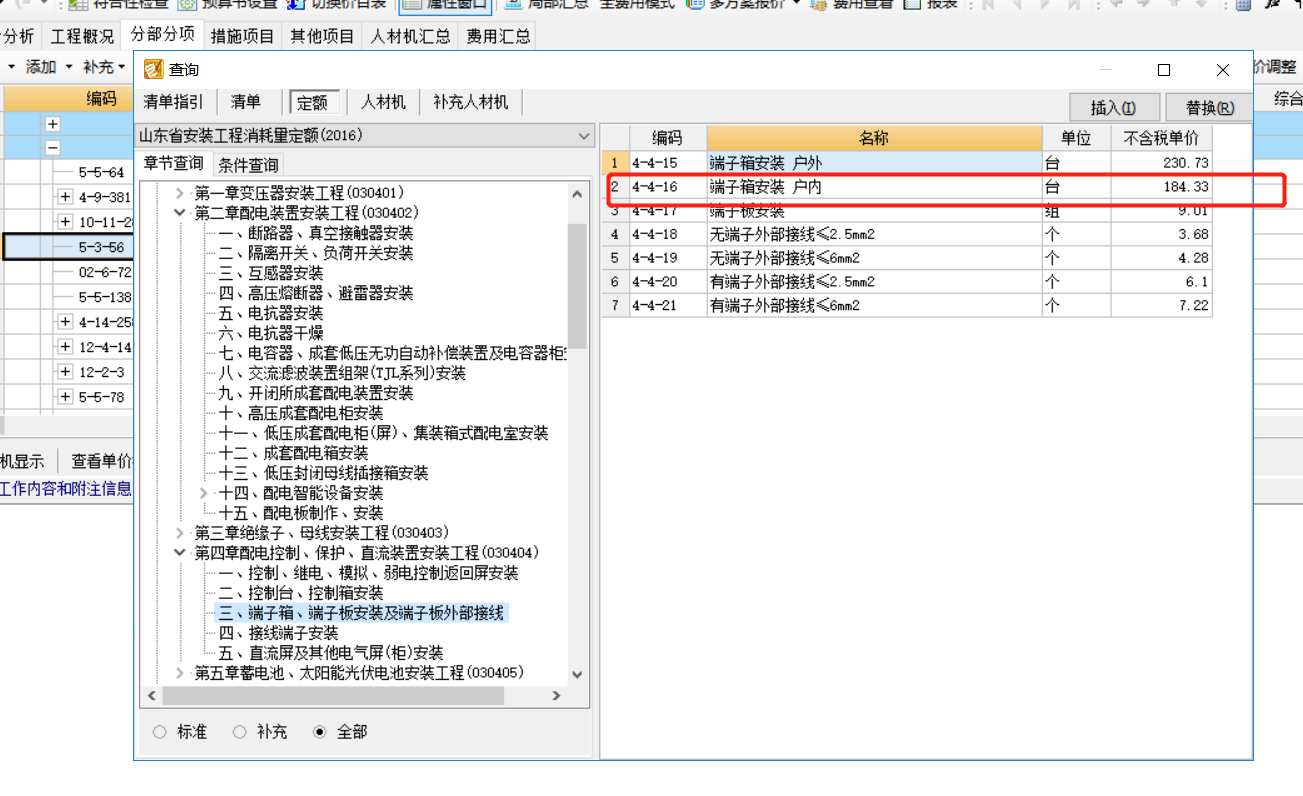The image size is (1303, 796).
Task: Click the 替换(R) button
Action: (1210, 108)
